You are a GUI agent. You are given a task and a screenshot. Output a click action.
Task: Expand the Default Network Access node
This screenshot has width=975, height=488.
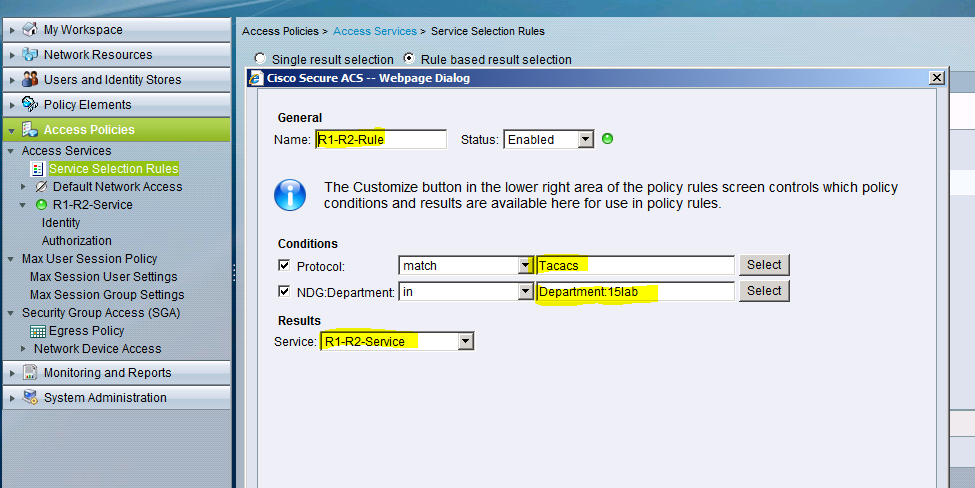pos(24,186)
